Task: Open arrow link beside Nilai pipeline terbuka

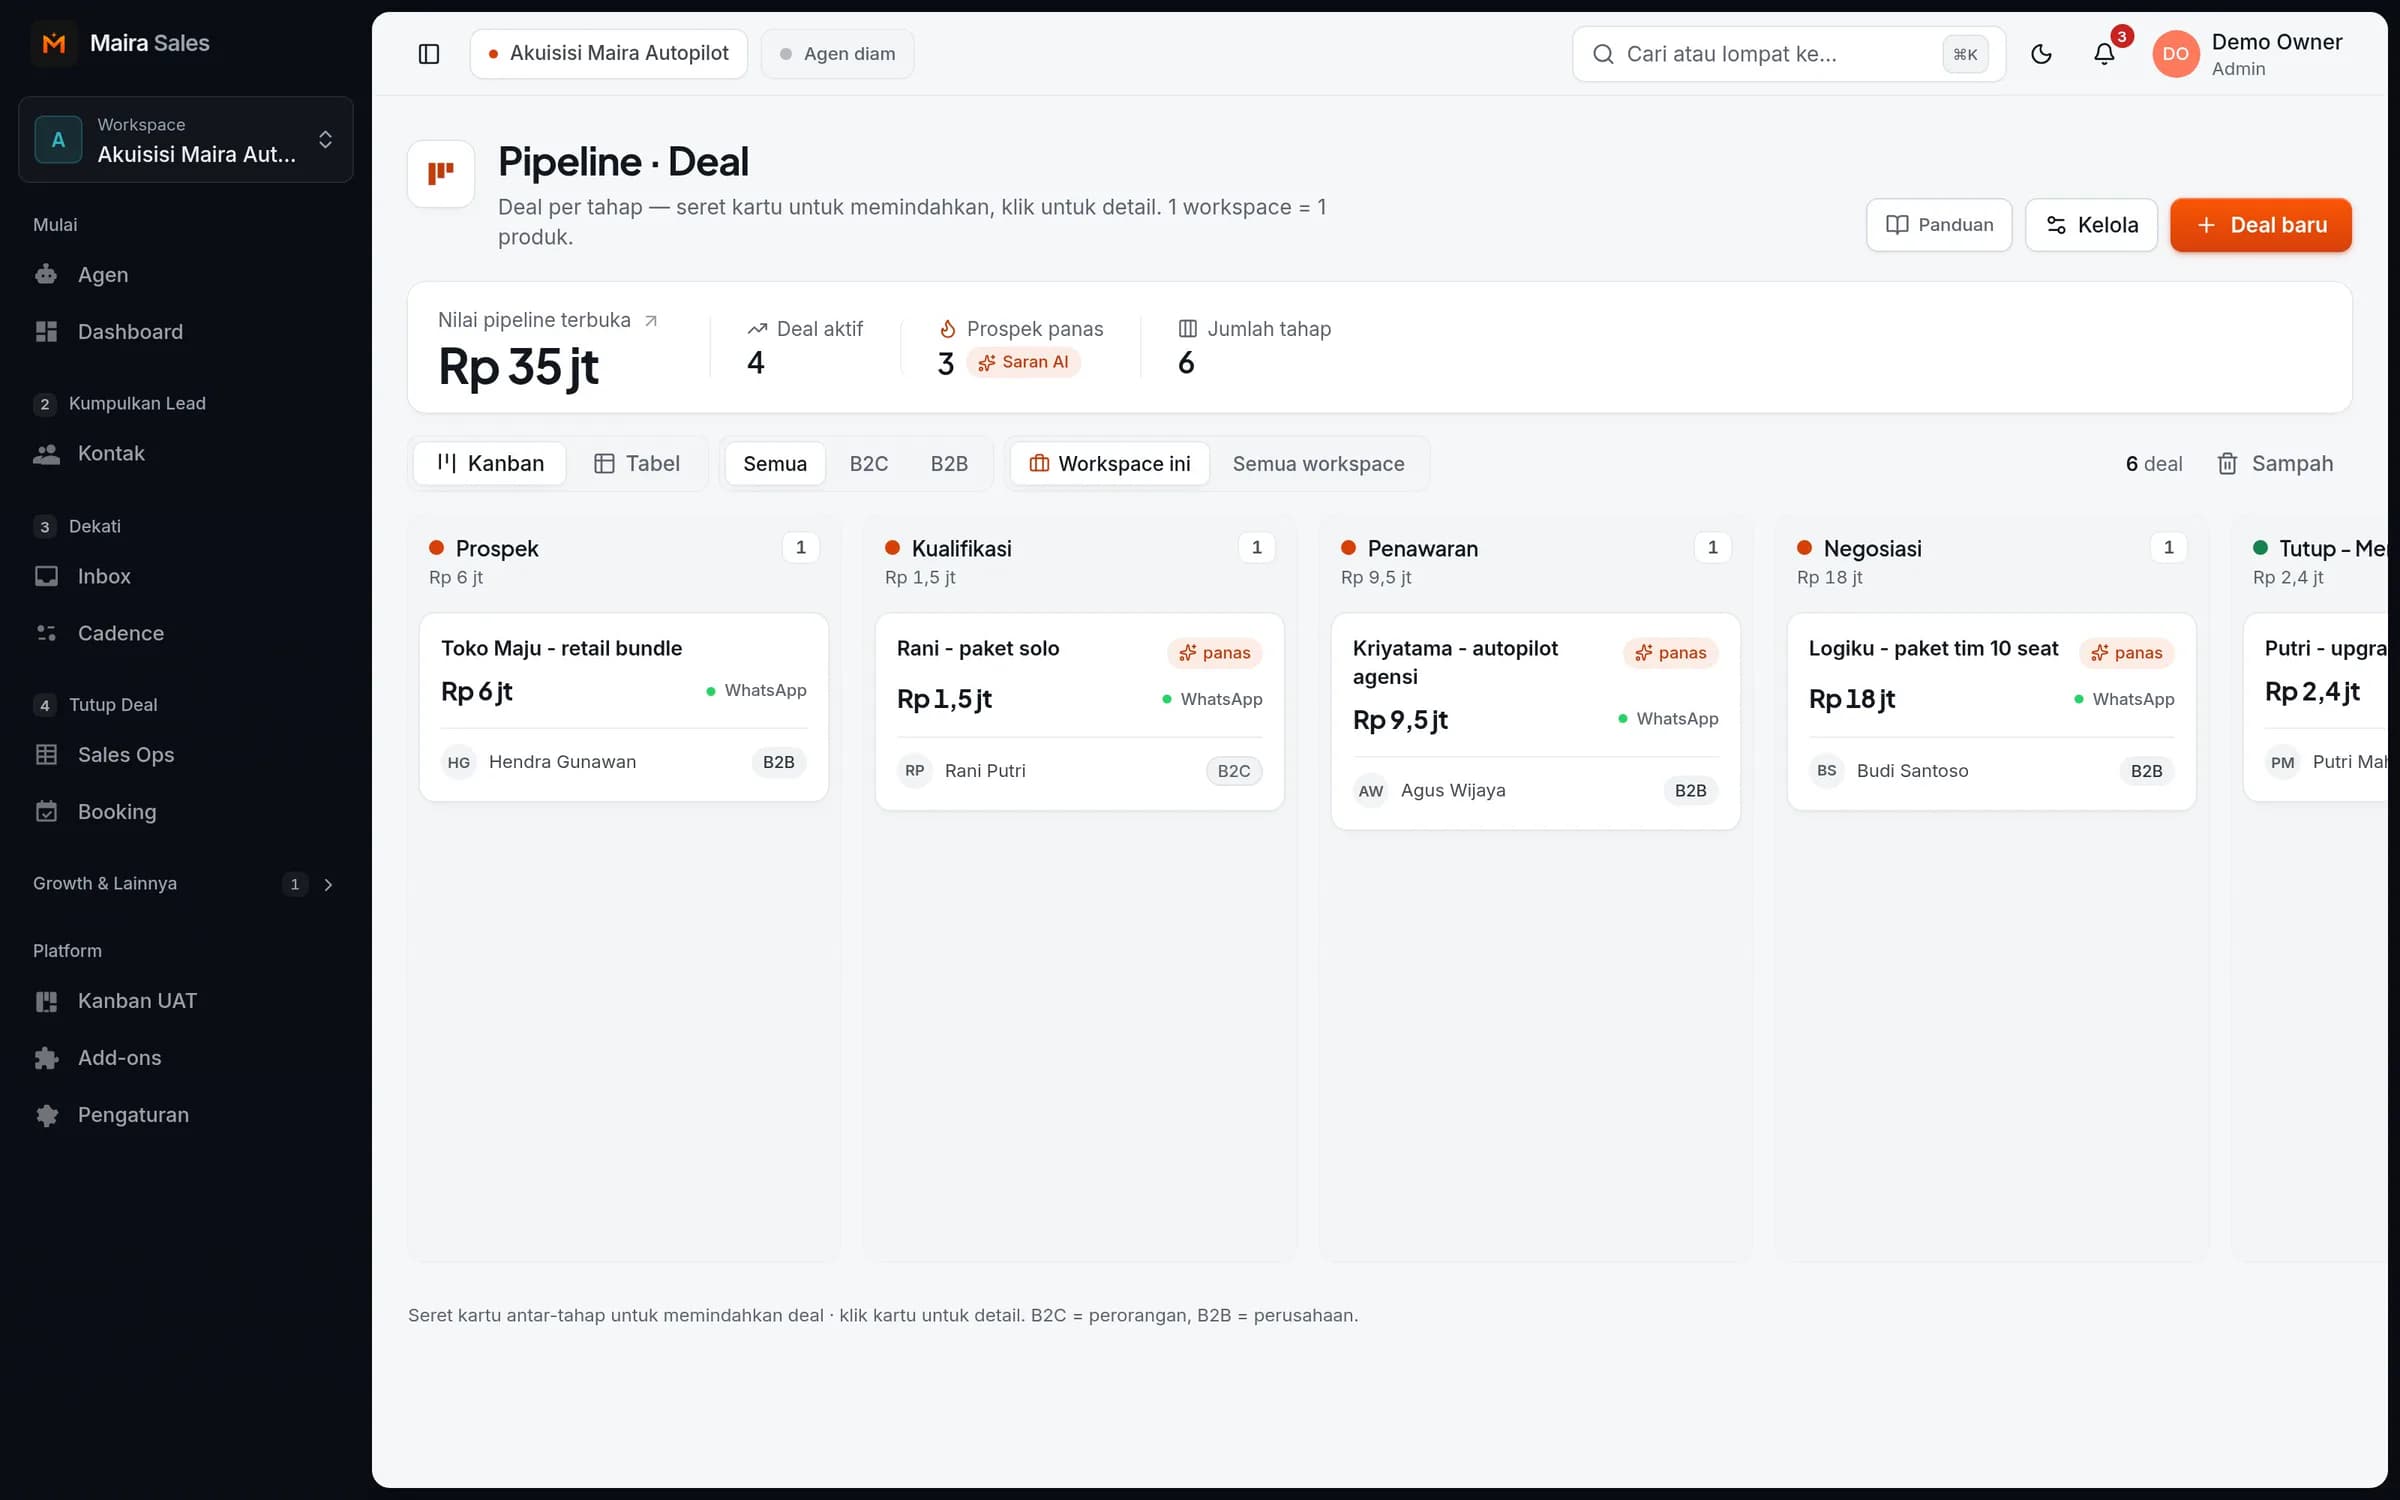Action: 651,320
